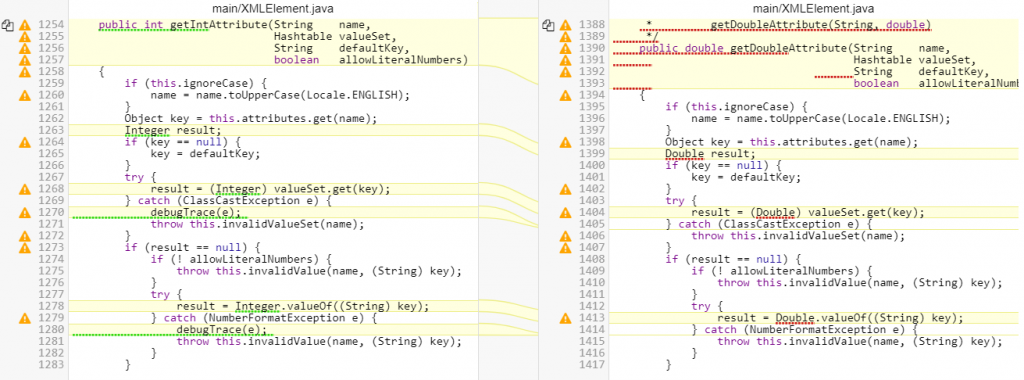Click line number 1406 in right pane

pyautogui.click(x=591, y=236)
